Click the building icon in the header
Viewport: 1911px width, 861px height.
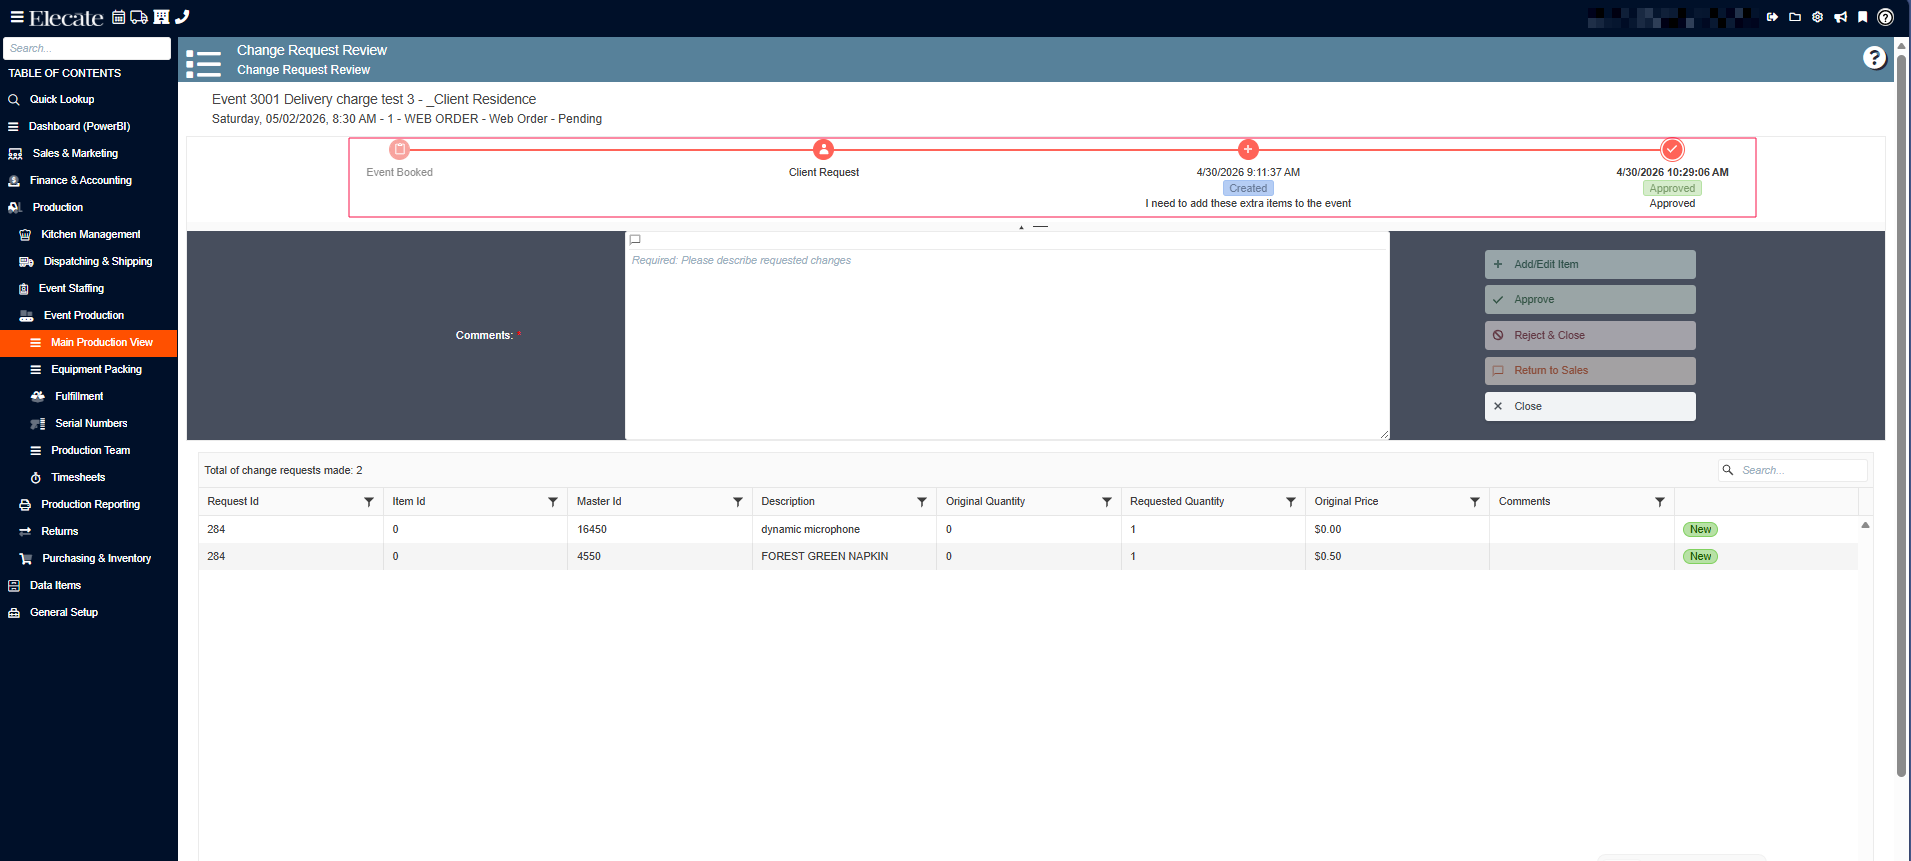click(x=161, y=17)
